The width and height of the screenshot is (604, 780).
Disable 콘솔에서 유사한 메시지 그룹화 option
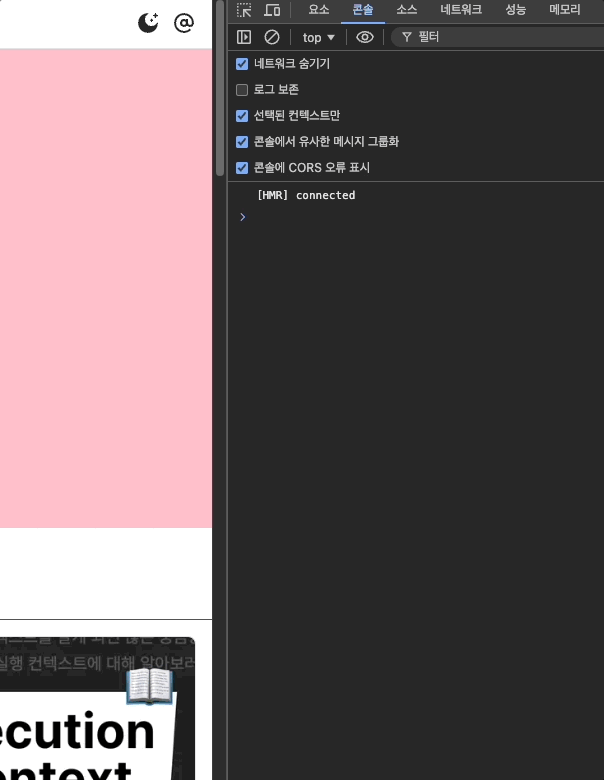pyautogui.click(x=242, y=142)
